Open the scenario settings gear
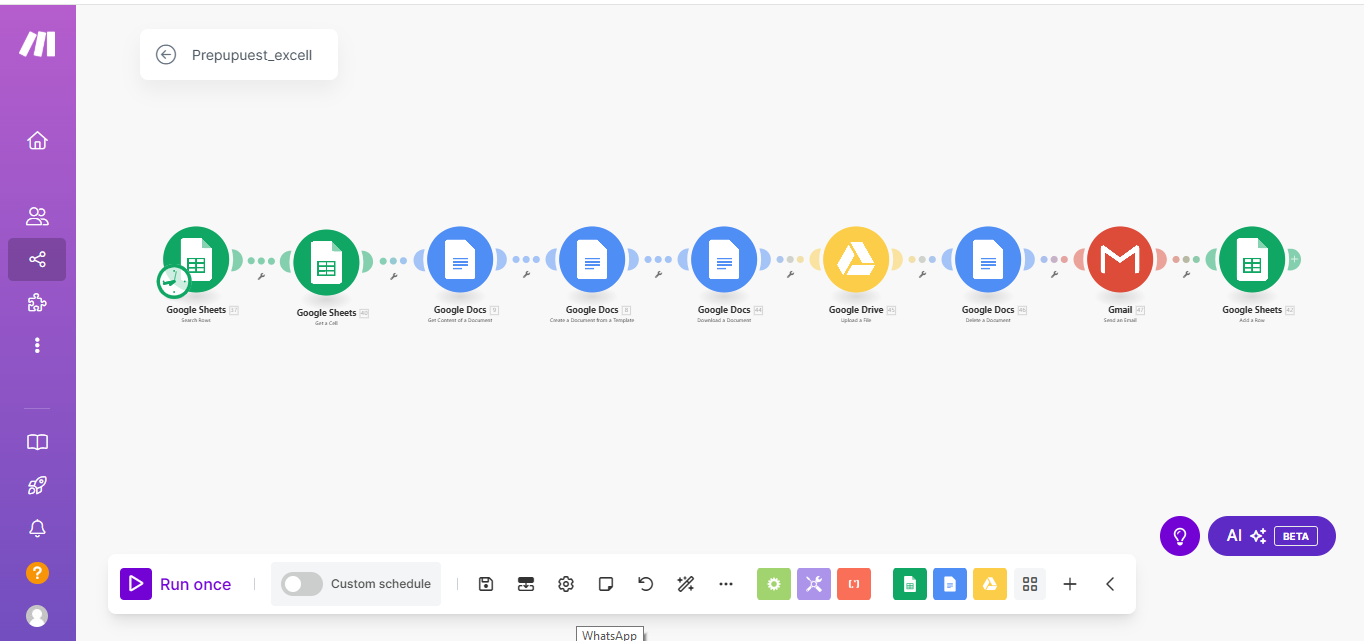 pos(565,584)
